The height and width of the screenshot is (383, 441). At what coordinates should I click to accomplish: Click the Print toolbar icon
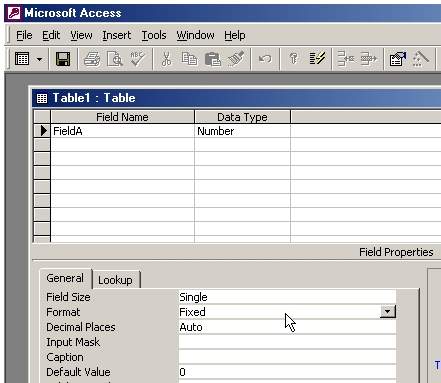point(92,59)
